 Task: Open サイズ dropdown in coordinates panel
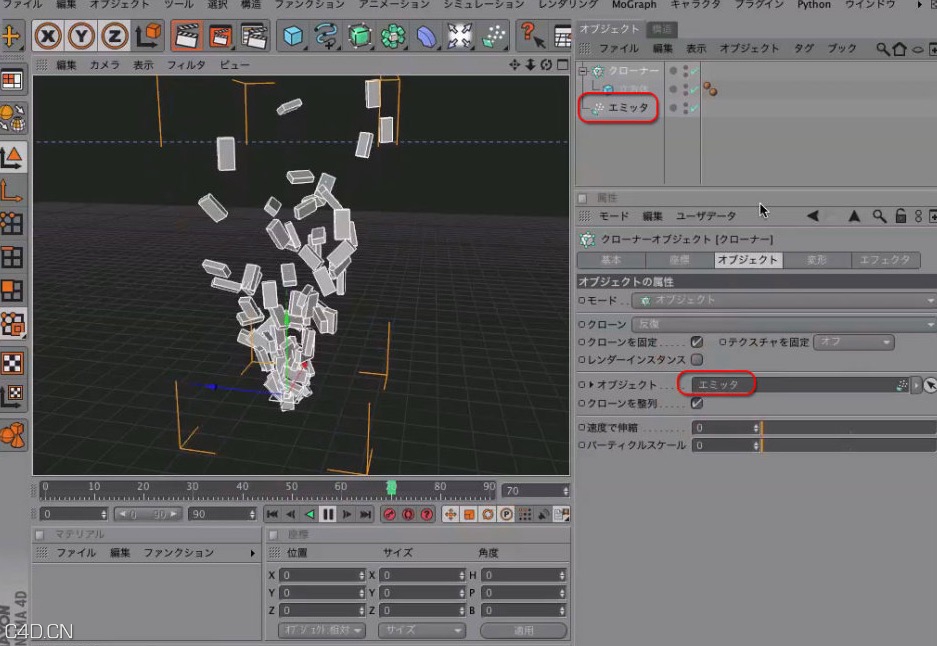tap(421, 630)
